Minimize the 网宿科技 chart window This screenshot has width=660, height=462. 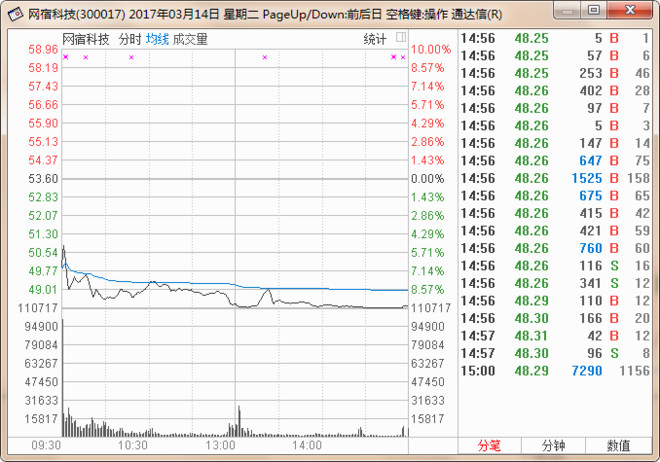click(x=567, y=11)
